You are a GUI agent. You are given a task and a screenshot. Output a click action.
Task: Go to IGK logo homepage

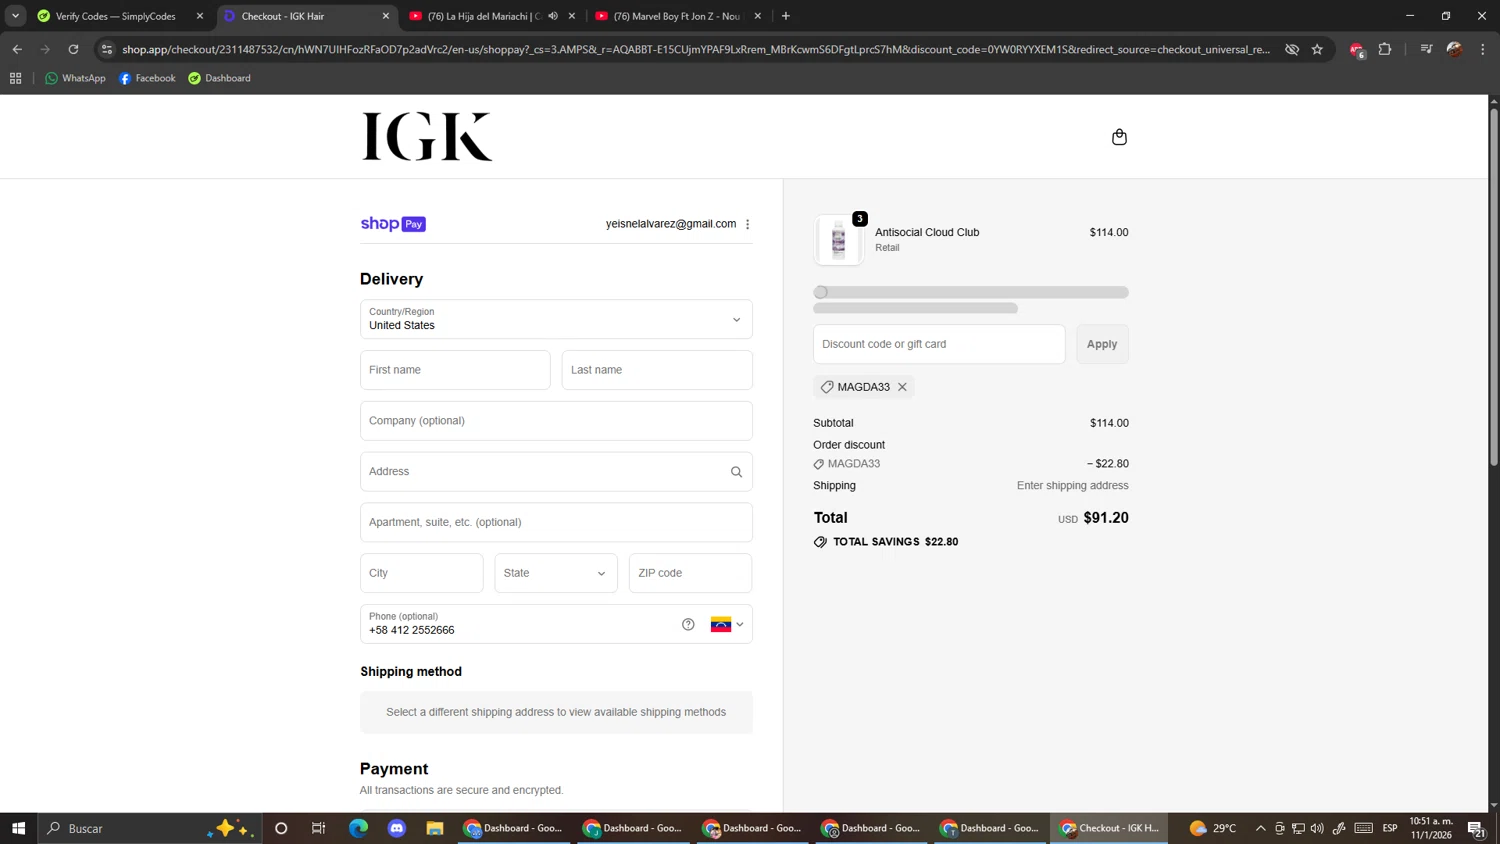pos(427,137)
